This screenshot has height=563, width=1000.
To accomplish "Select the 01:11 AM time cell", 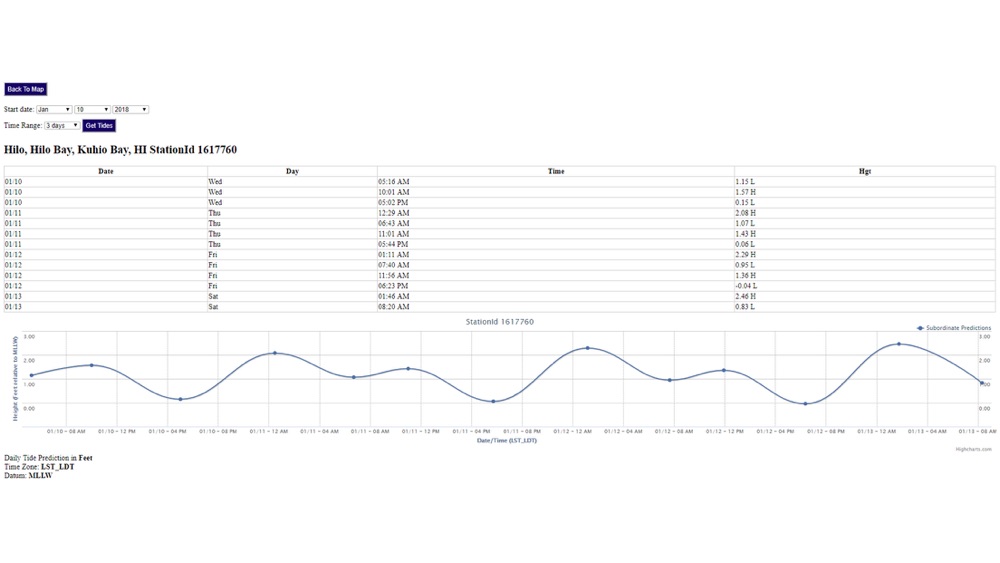I will click(555, 254).
